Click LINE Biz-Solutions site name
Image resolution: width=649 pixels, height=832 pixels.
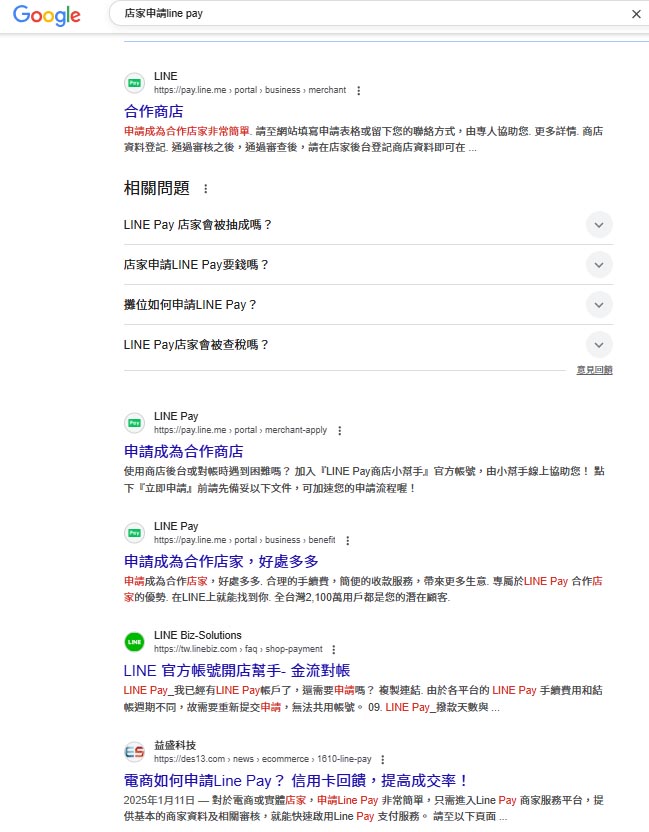click(197, 635)
